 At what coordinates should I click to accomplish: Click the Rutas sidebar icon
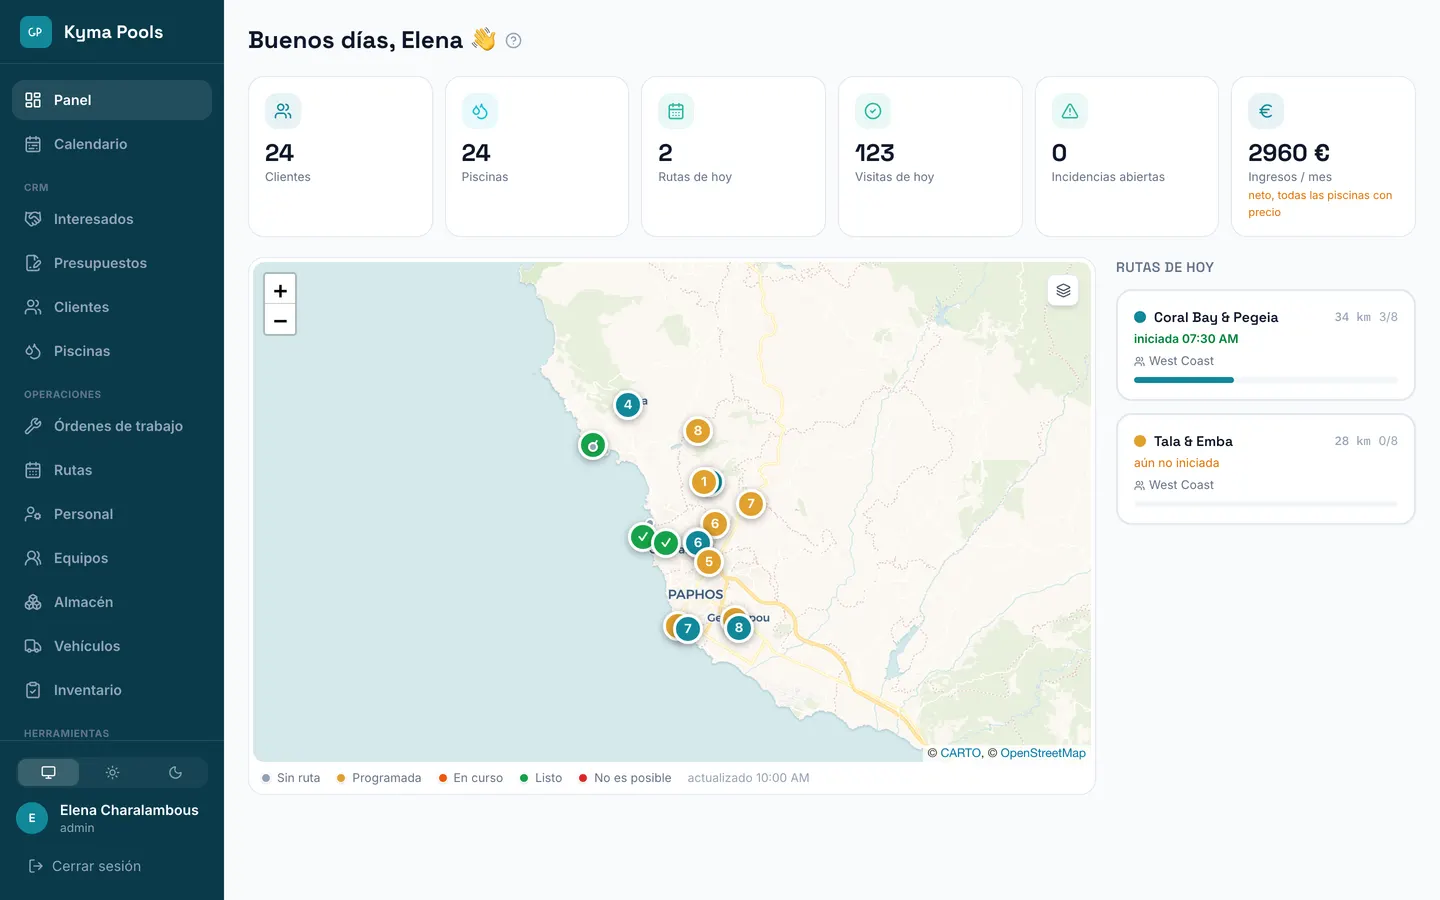tap(33, 470)
